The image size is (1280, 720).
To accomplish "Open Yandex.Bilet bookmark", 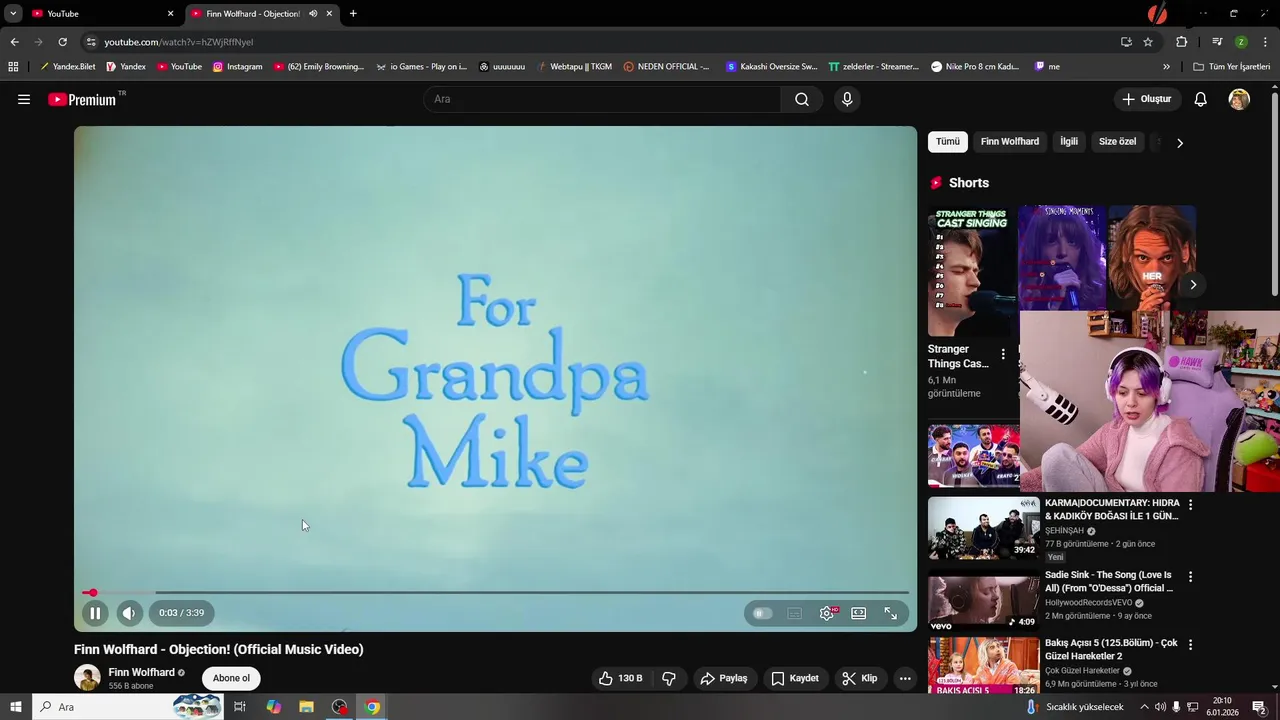I will tap(68, 67).
